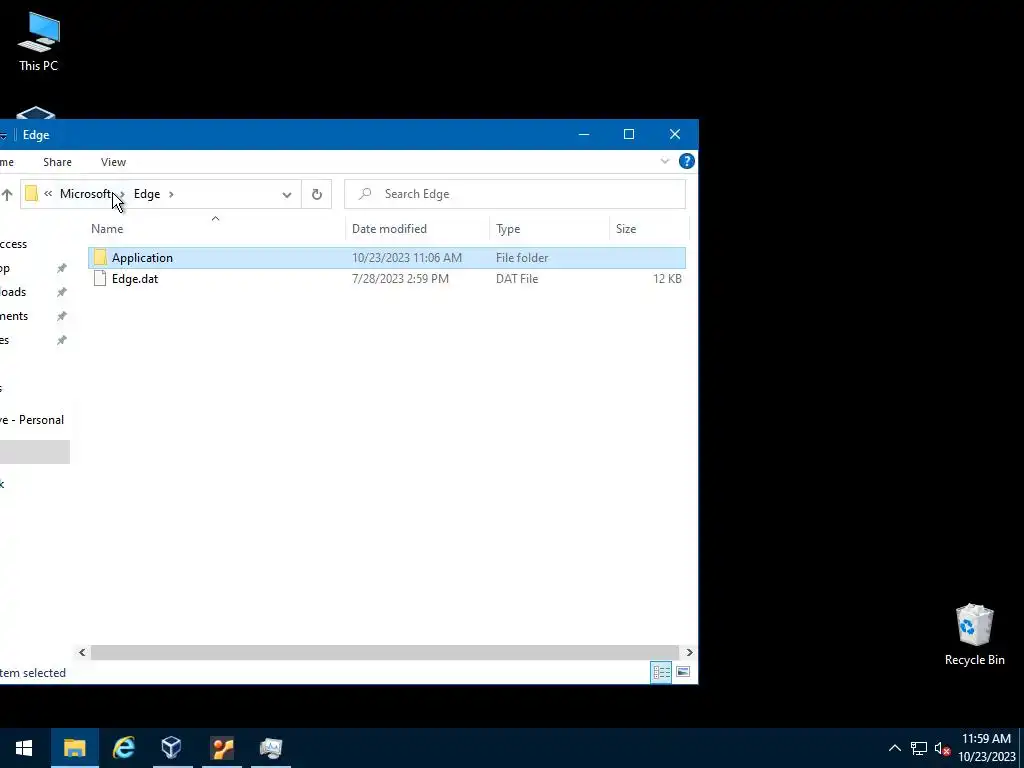Show hidden system tray icons
The image size is (1024, 768).
click(x=895, y=748)
